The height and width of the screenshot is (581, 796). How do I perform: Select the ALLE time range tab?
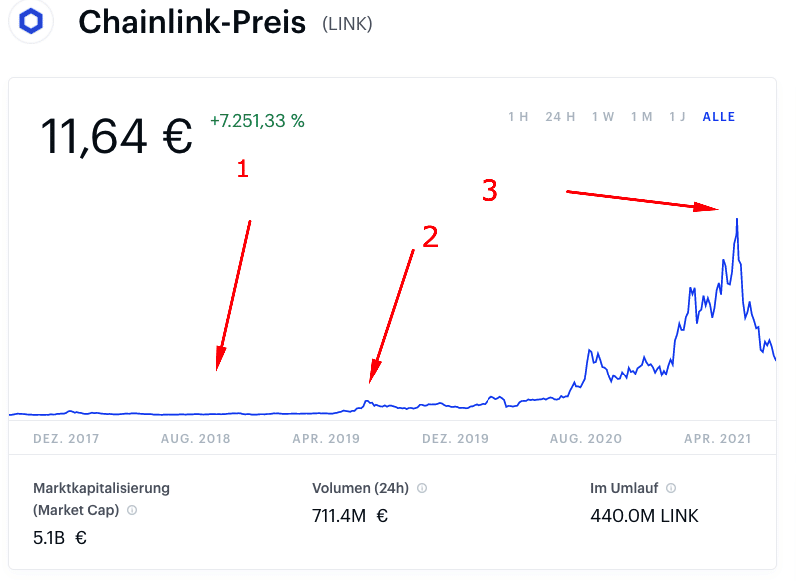719,117
